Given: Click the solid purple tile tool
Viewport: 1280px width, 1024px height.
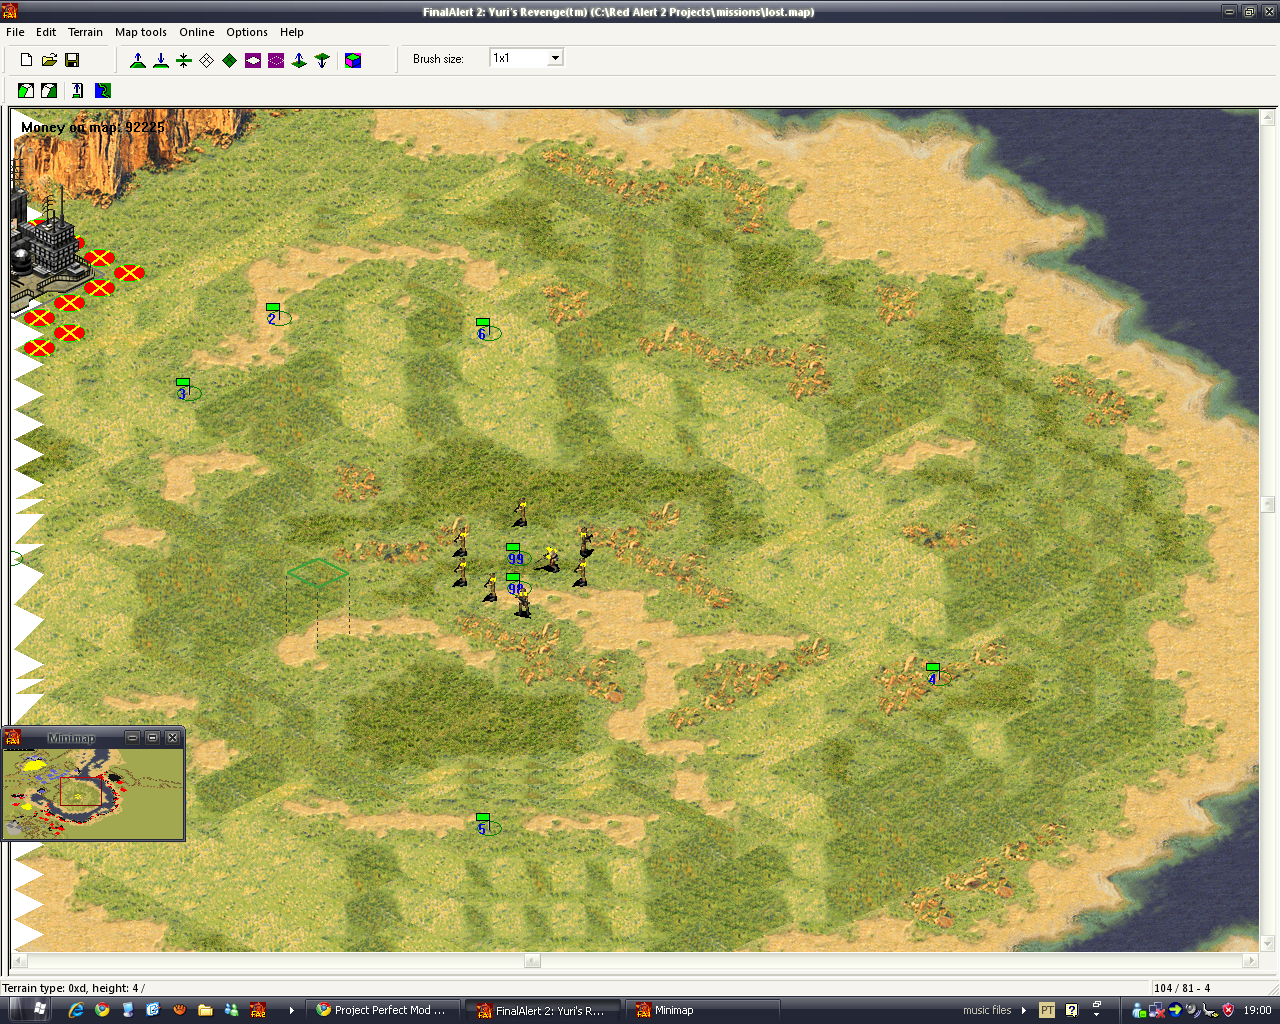Looking at the screenshot, I should (253, 60).
